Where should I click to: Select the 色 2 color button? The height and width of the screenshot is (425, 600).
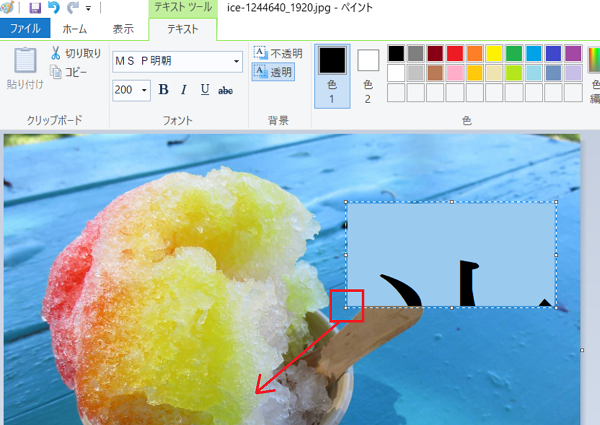pos(368,76)
